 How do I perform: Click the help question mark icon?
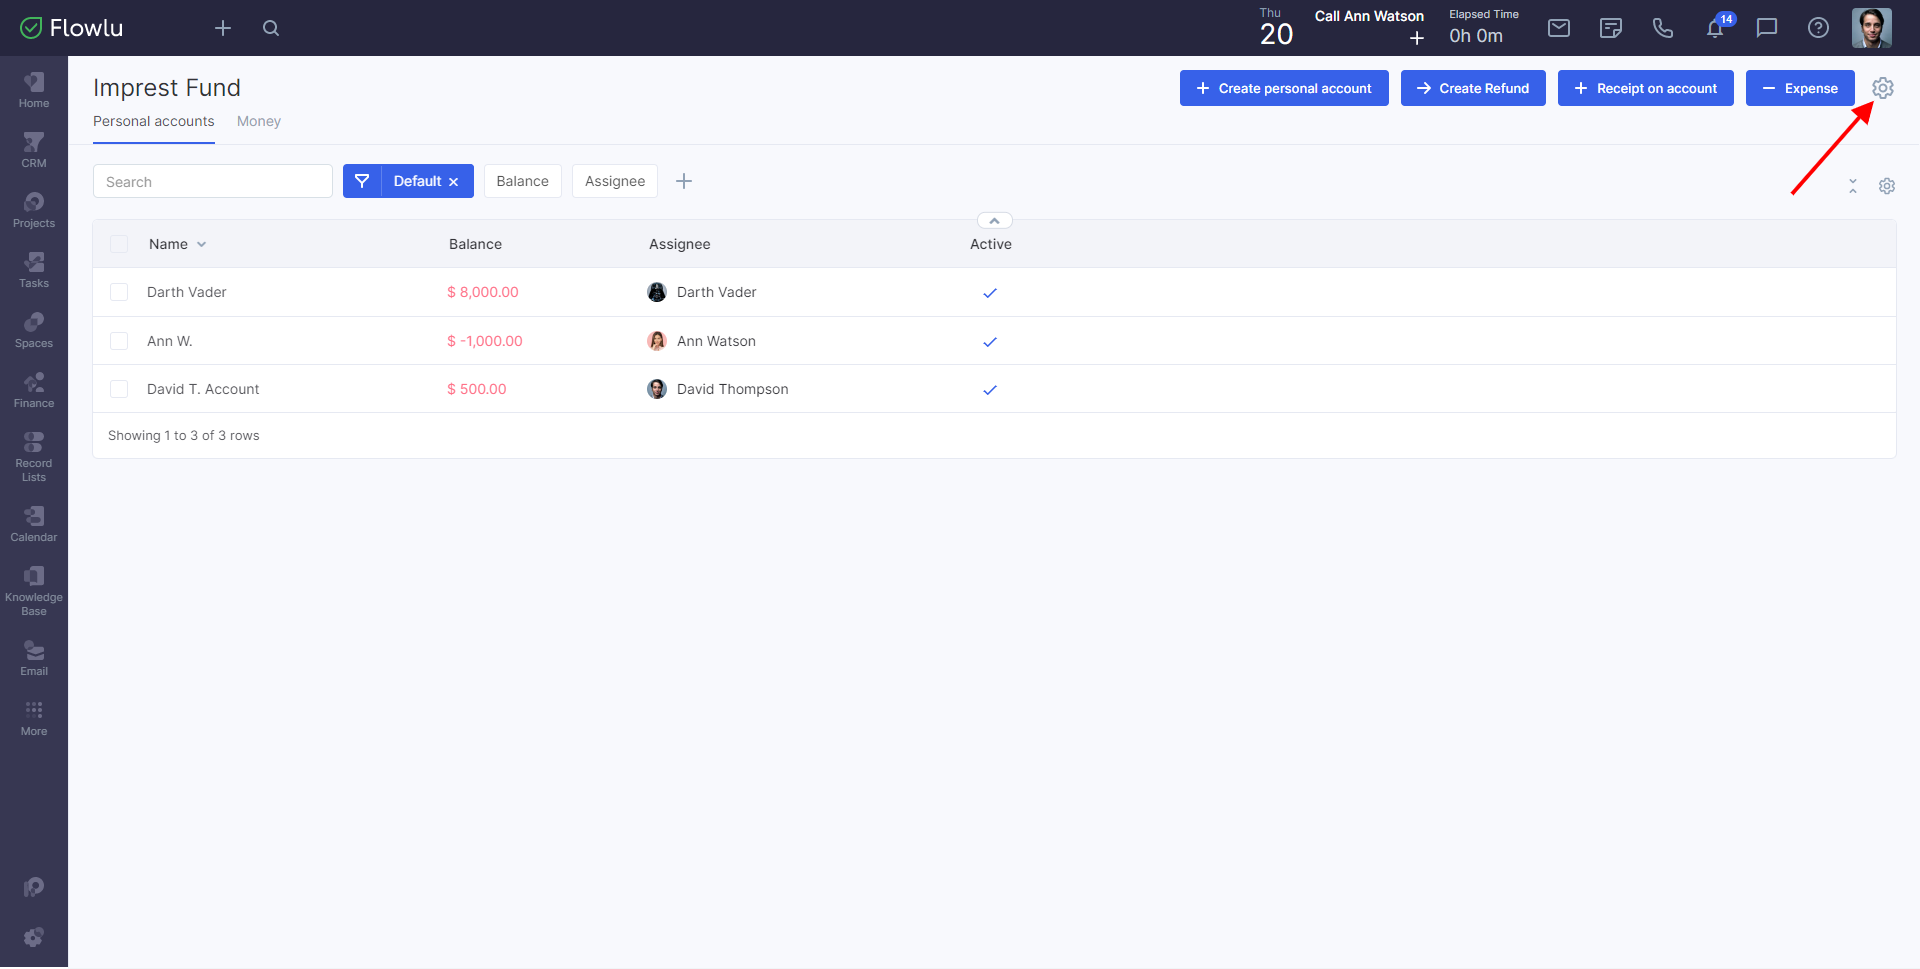1818,28
